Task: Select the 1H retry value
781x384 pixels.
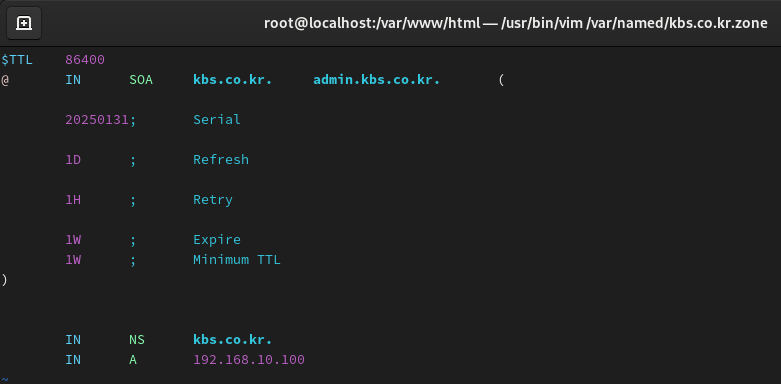Action: tap(73, 200)
